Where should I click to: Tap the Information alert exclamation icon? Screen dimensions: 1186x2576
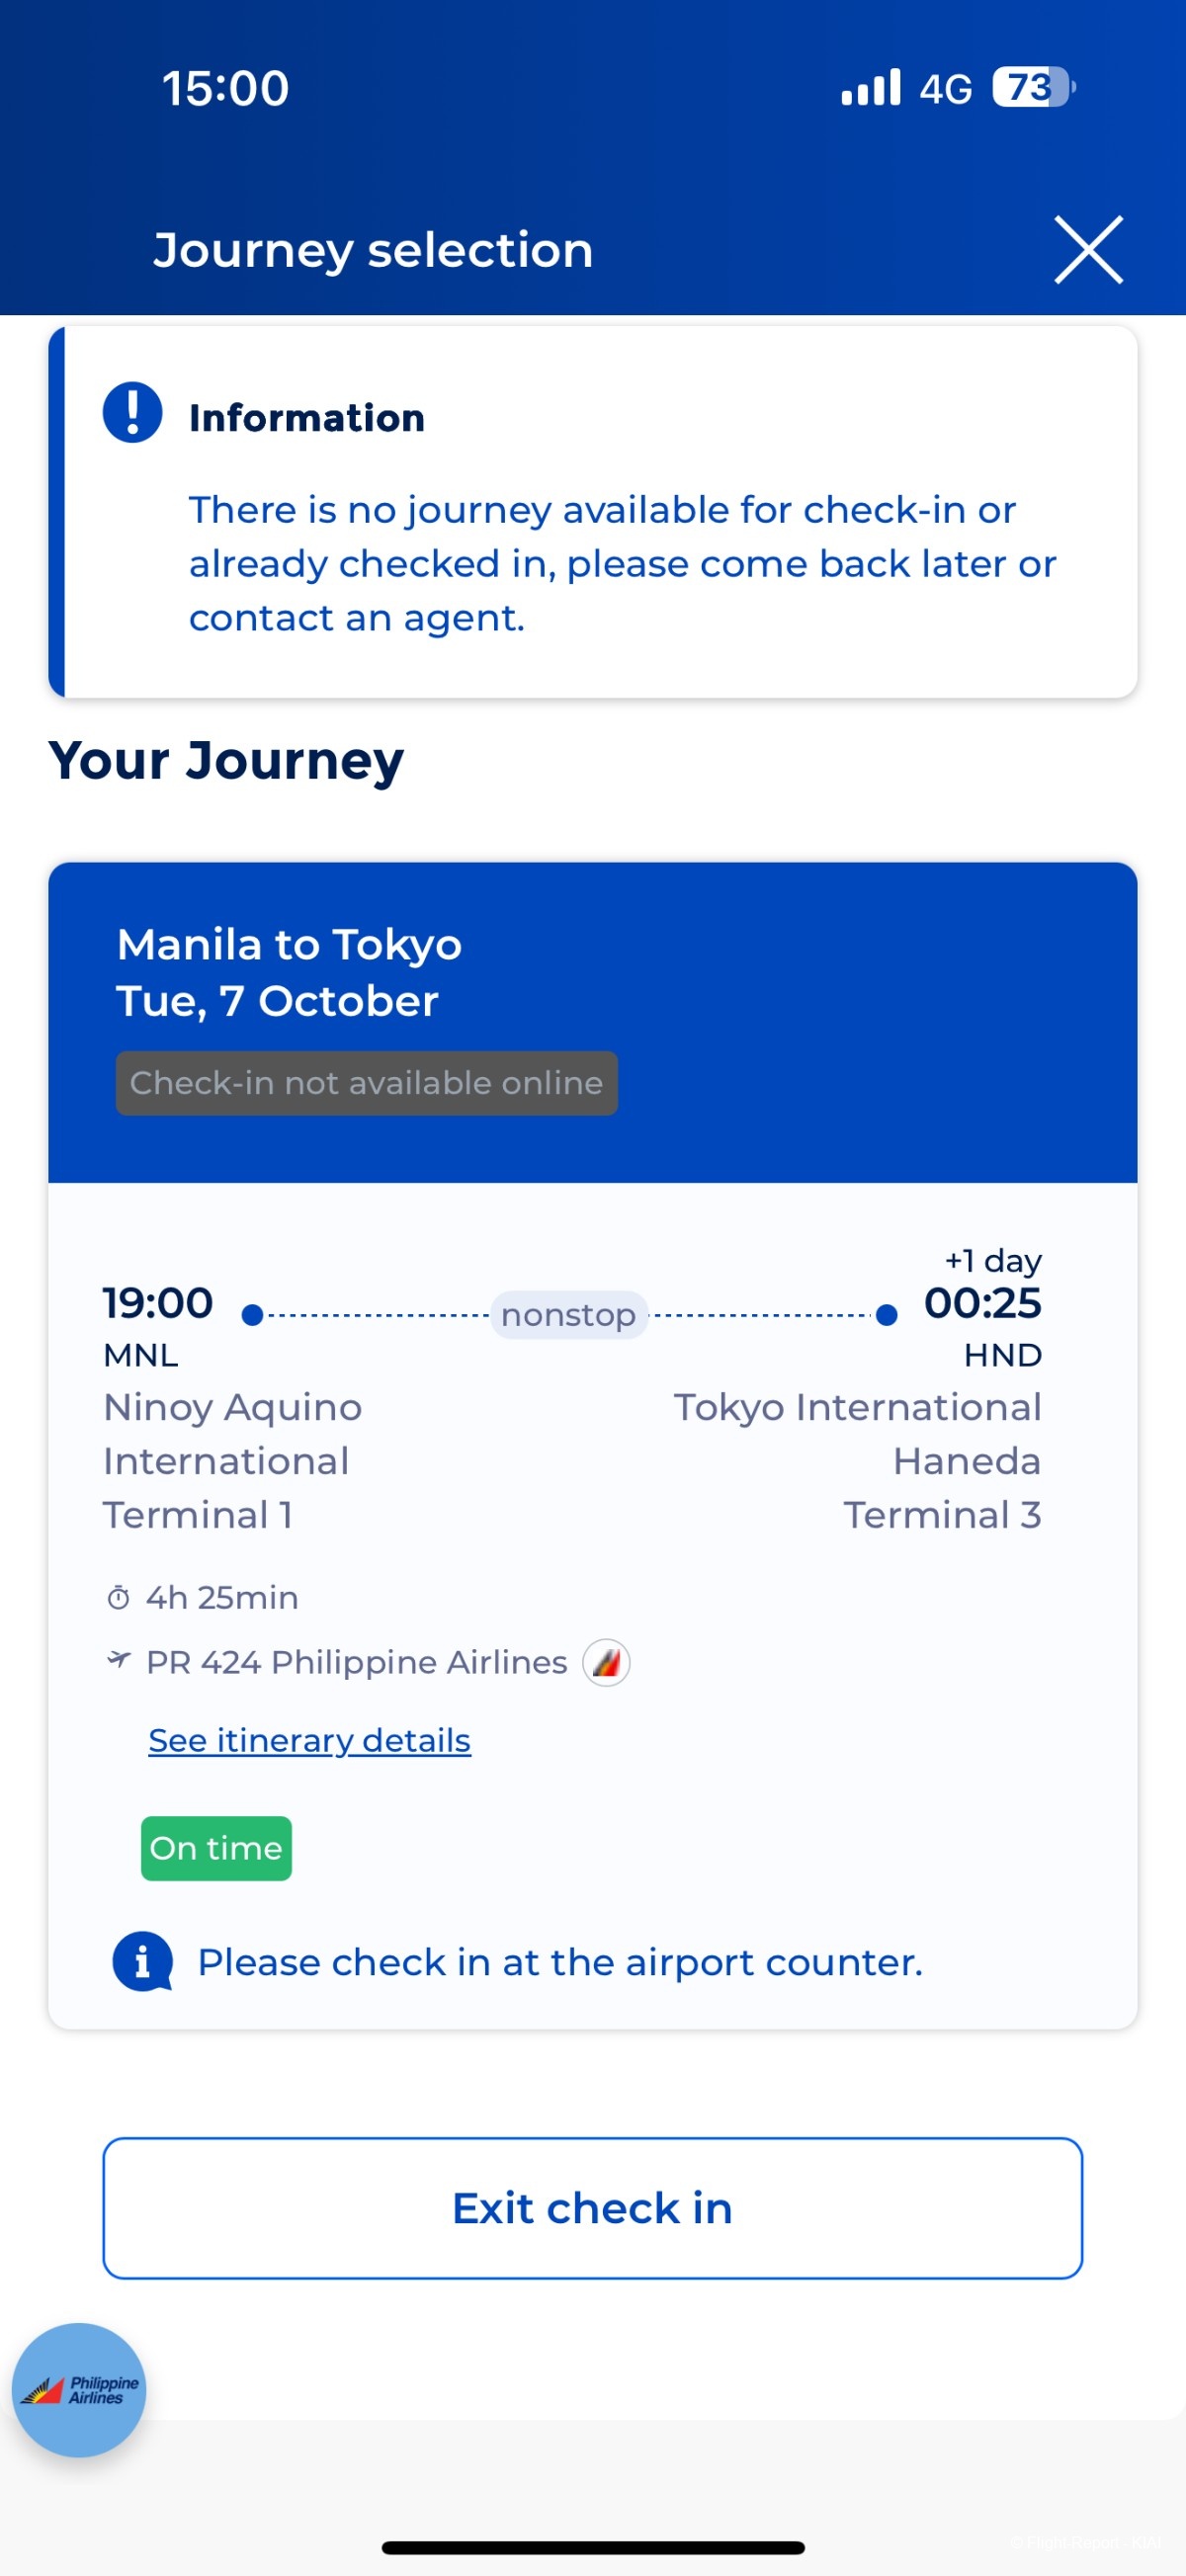(133, 412)
